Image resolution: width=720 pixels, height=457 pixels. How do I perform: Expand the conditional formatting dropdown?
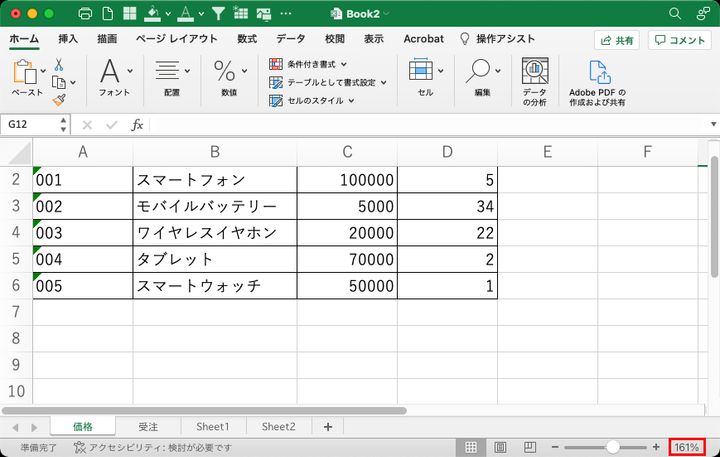tap(343, 64)
